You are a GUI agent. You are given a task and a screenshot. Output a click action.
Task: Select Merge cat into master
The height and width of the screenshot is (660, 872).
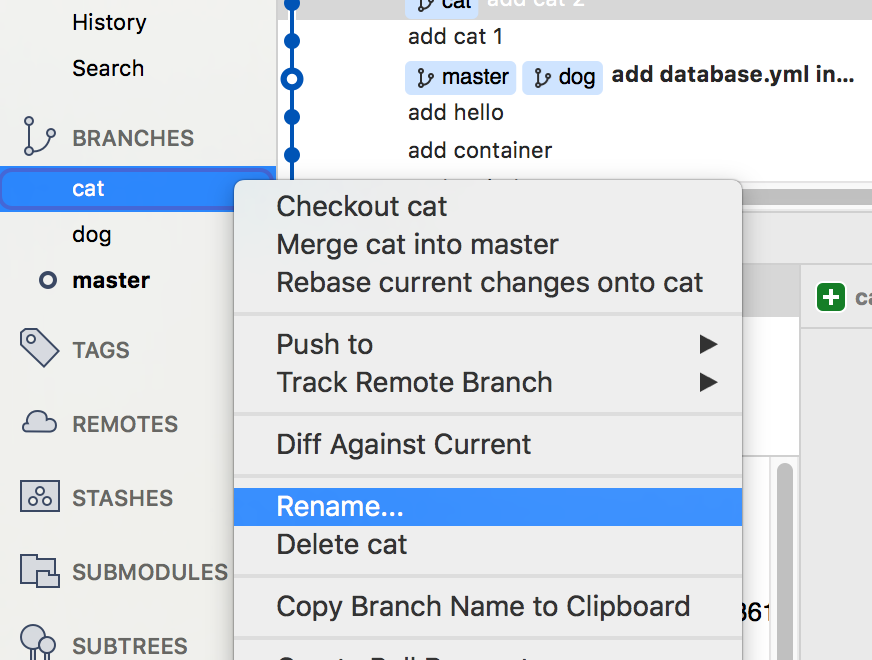tap(417, 244)
